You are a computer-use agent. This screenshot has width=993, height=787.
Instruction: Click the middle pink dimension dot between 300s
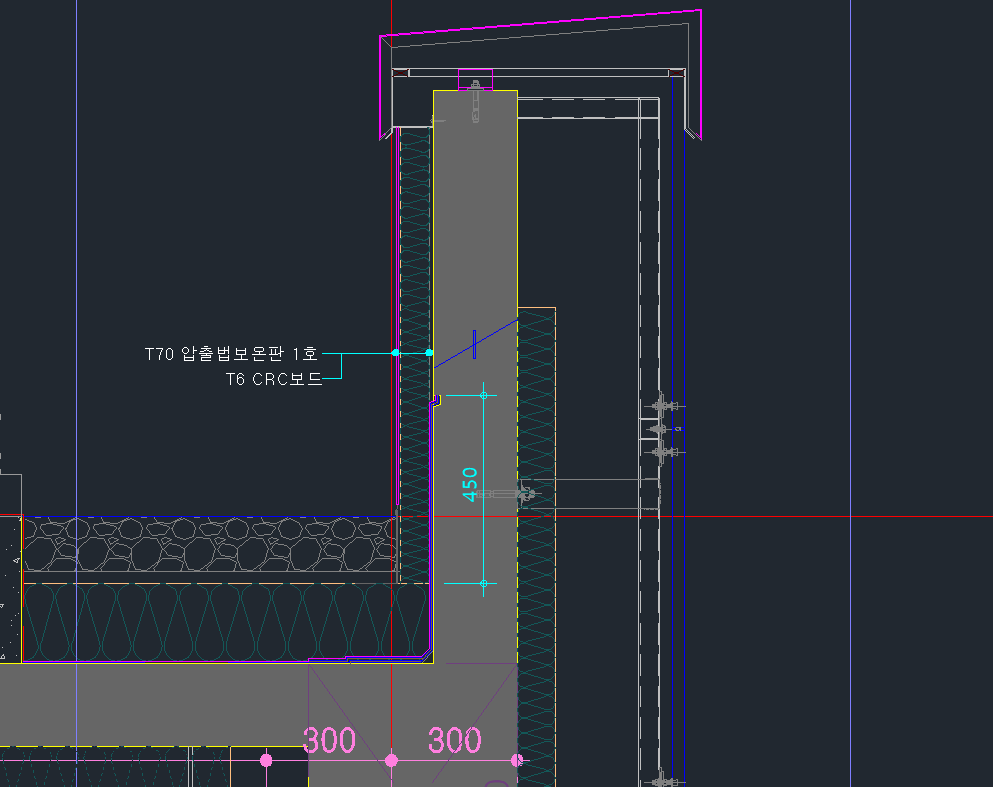point(391,761)
